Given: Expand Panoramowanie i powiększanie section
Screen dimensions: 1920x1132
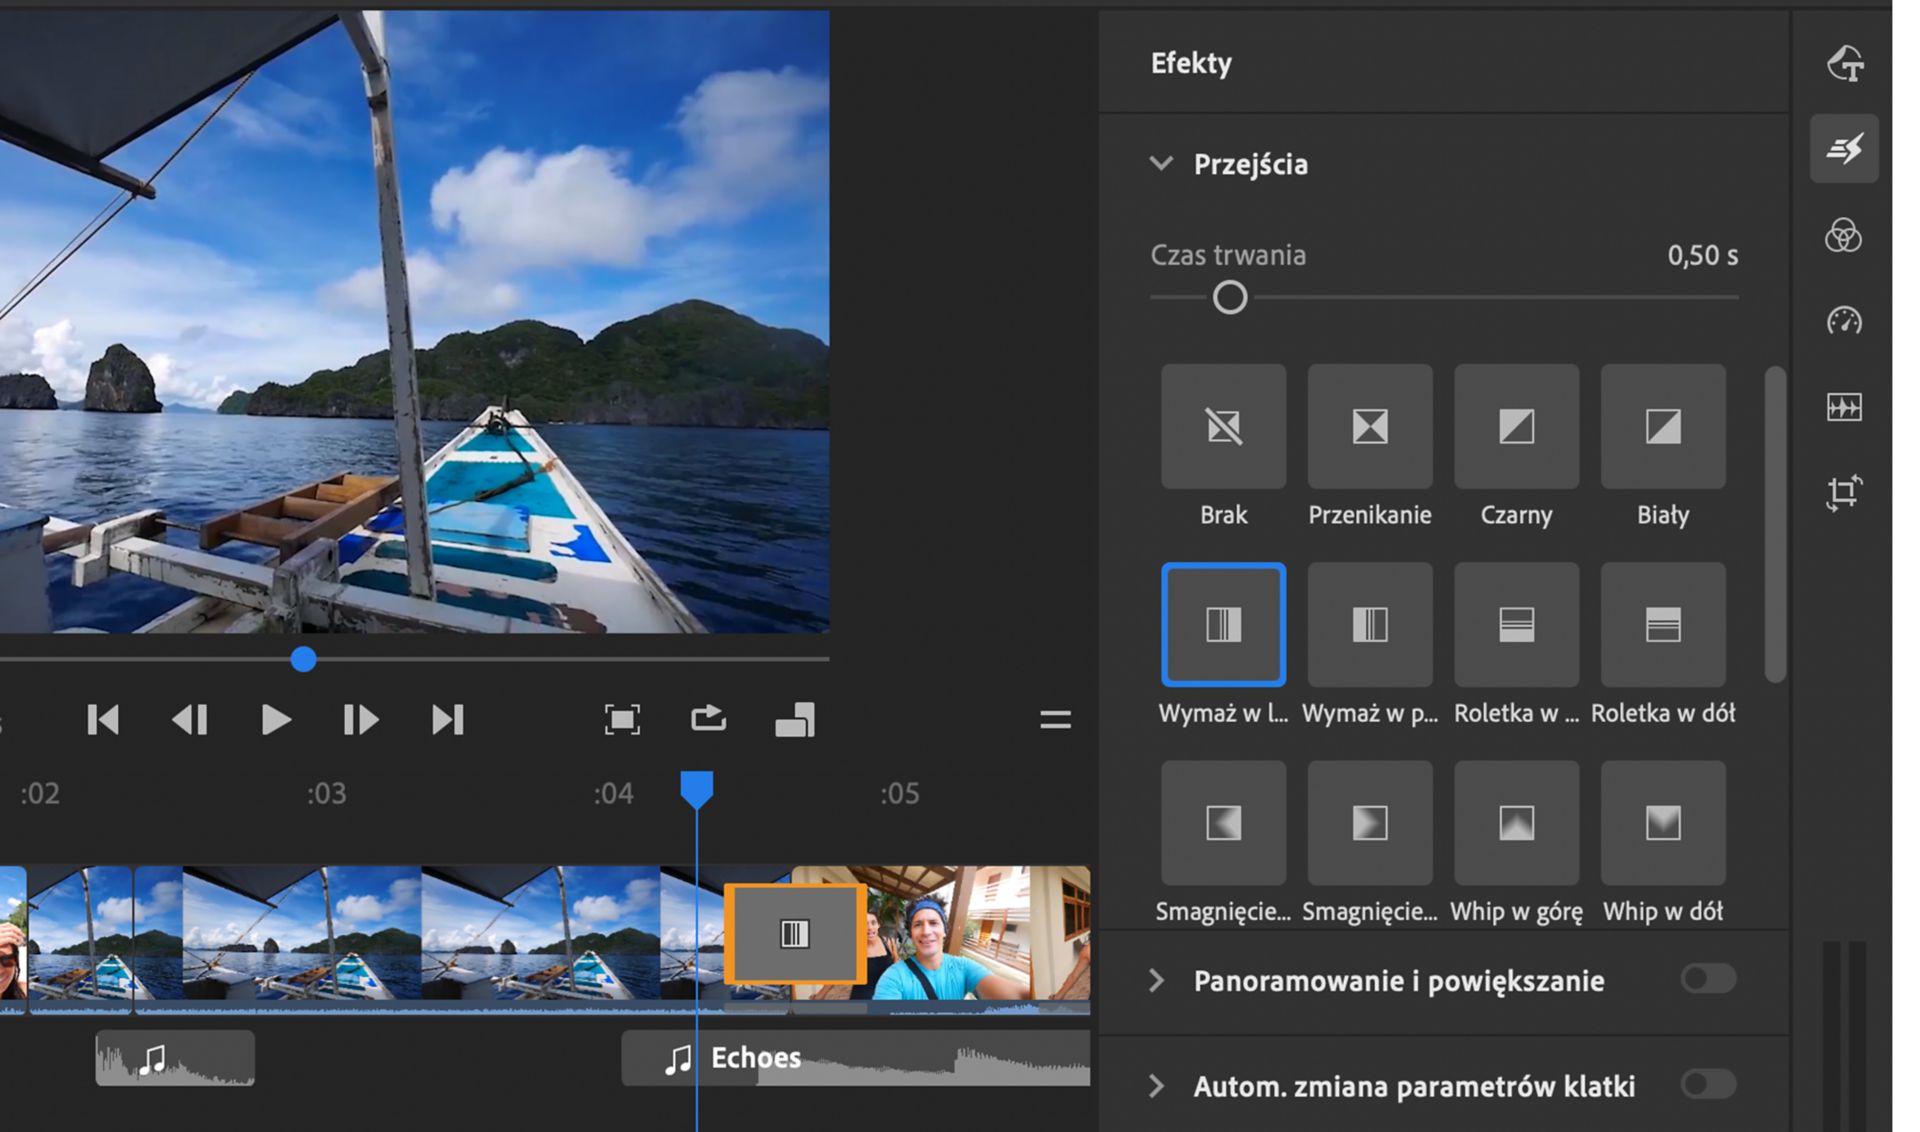Looking at the screenshot, I should tap(1157, 981).
